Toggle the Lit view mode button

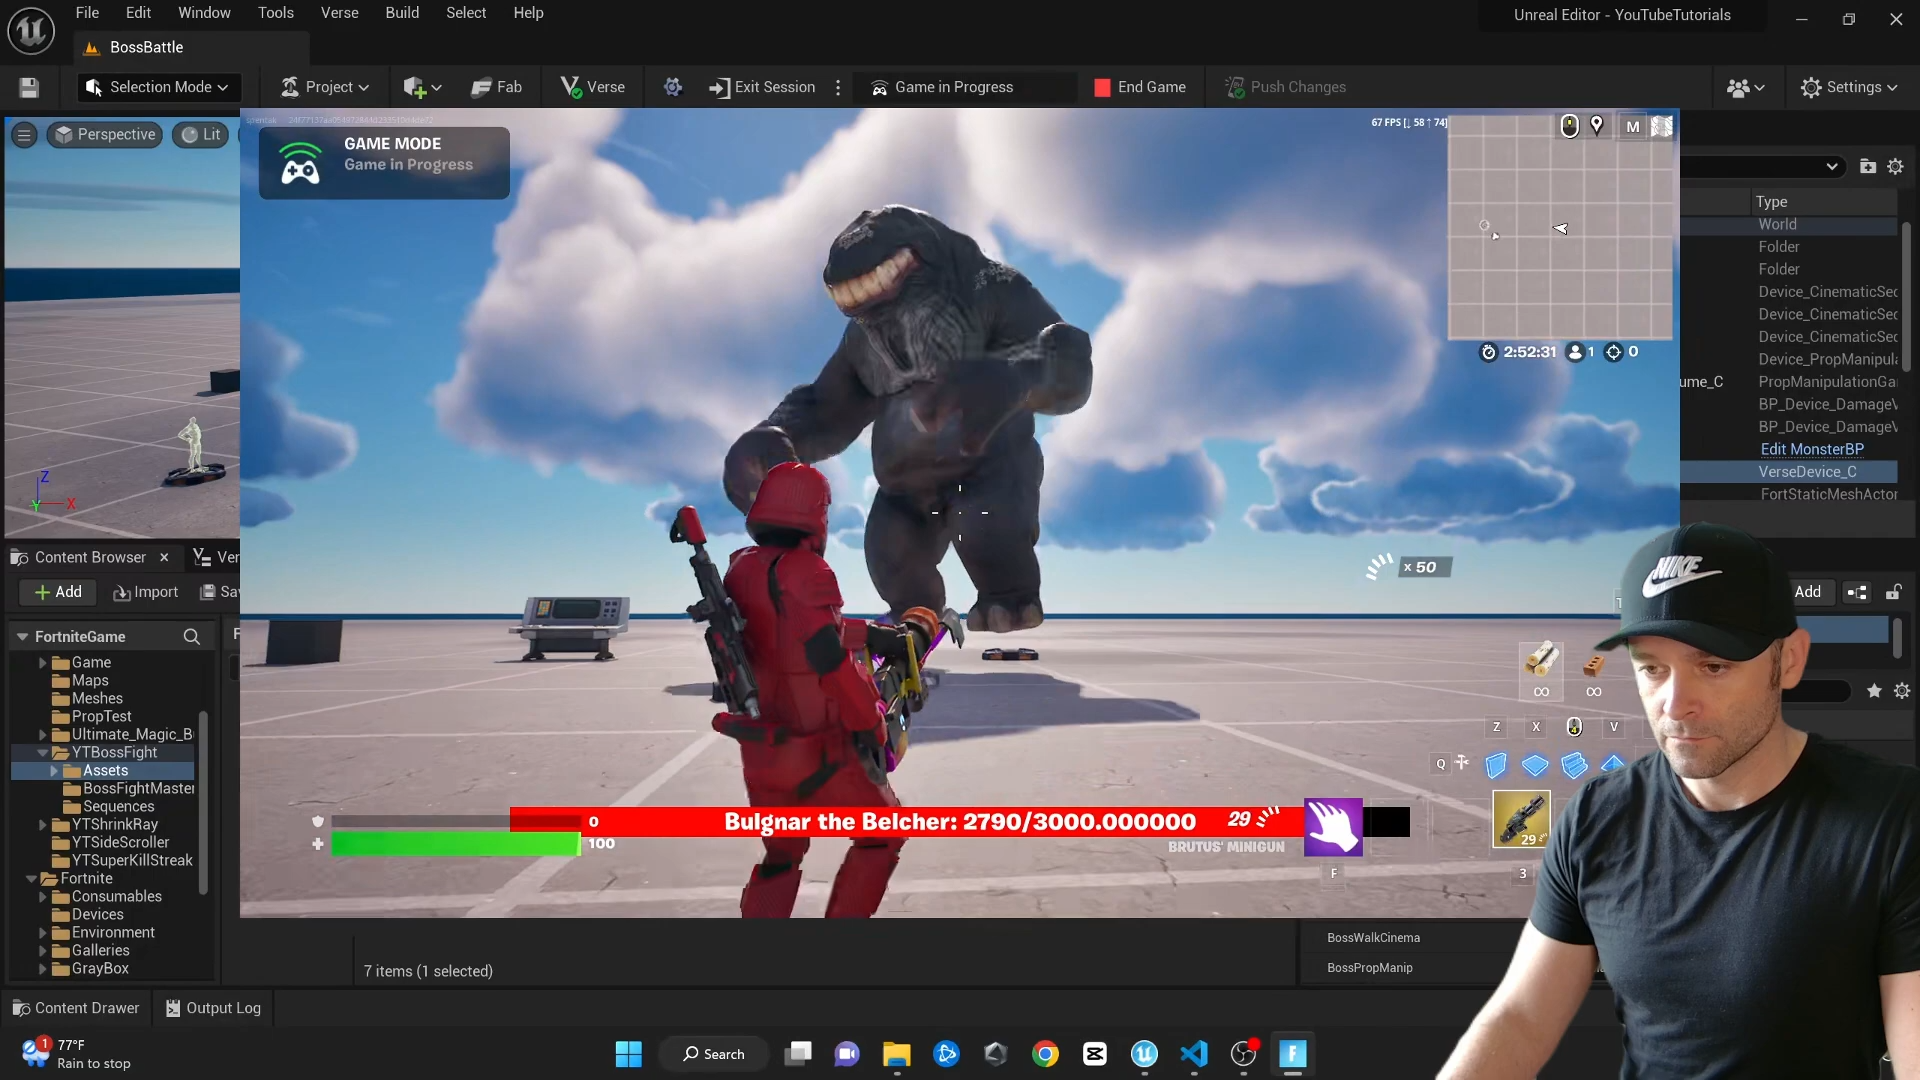[201, 135]
